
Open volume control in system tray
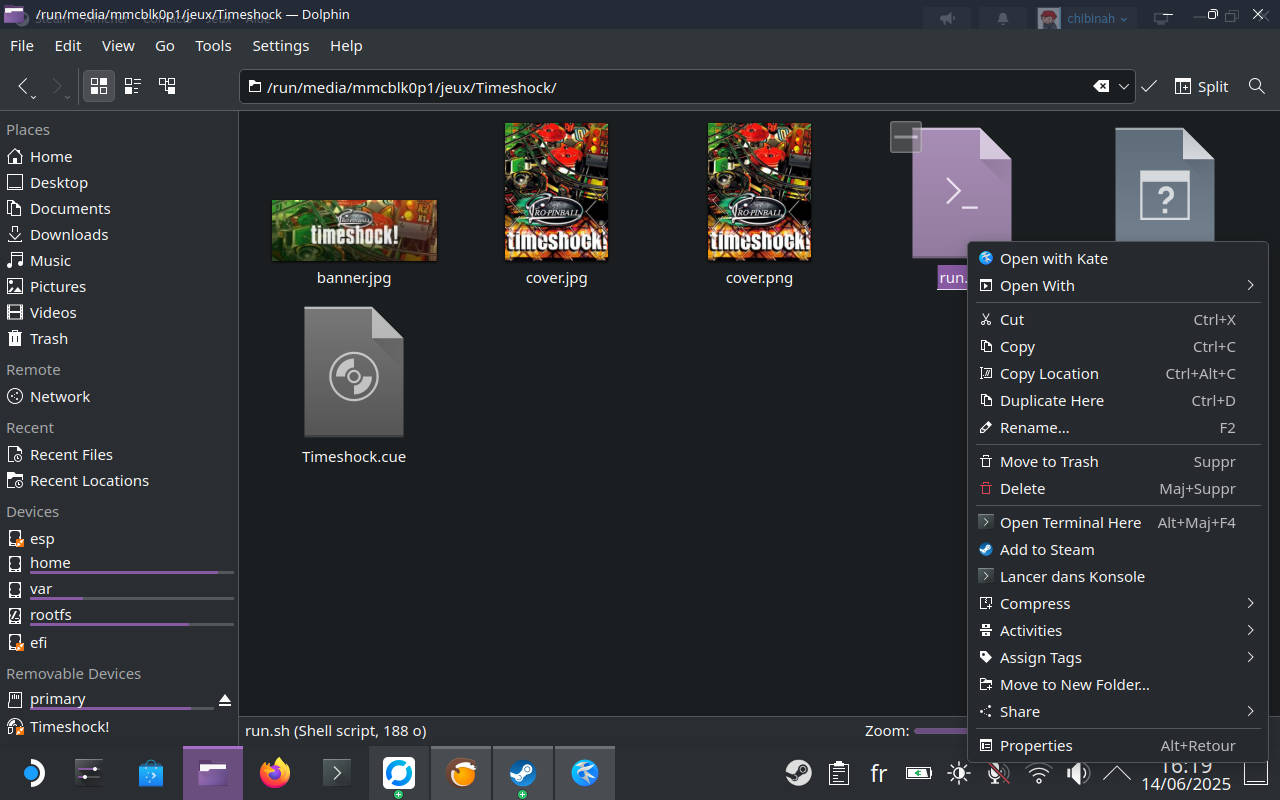click(x=1078, y=773)
